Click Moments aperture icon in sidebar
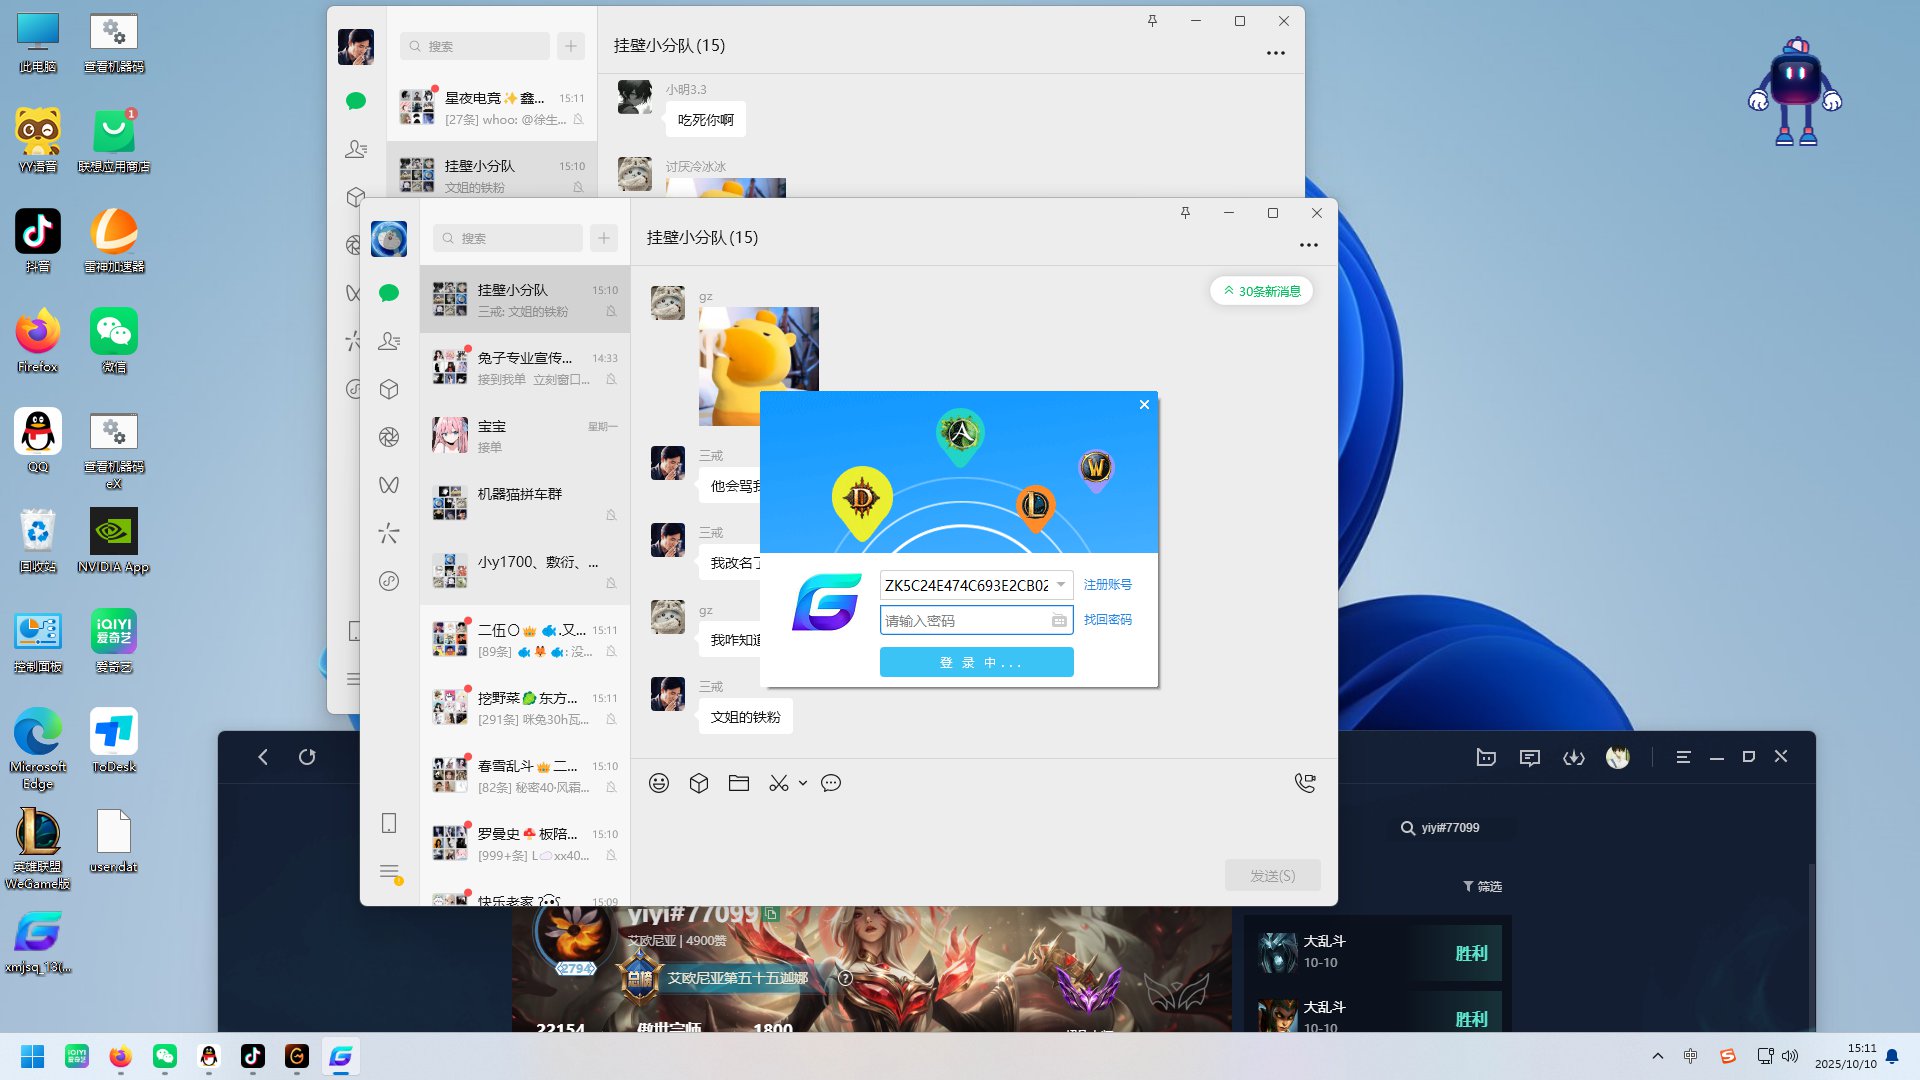The width and height of the screenshot is (1920, 1080). (x=389, y=437)
